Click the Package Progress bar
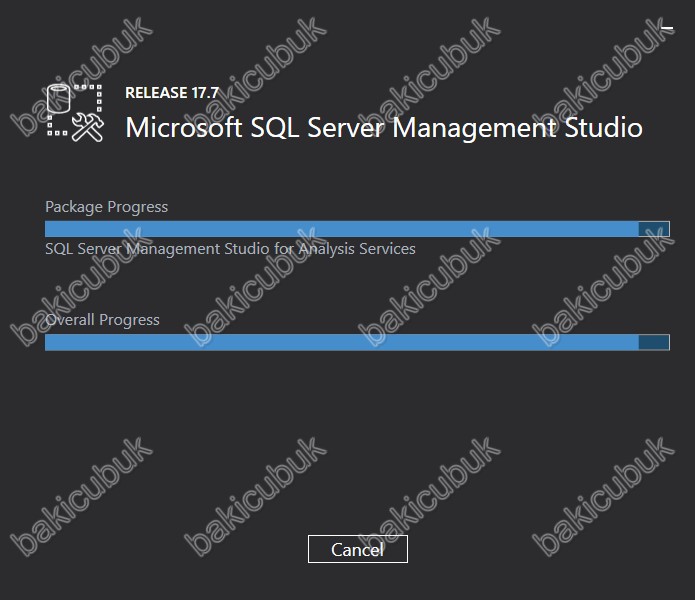 tap(357, 229)
